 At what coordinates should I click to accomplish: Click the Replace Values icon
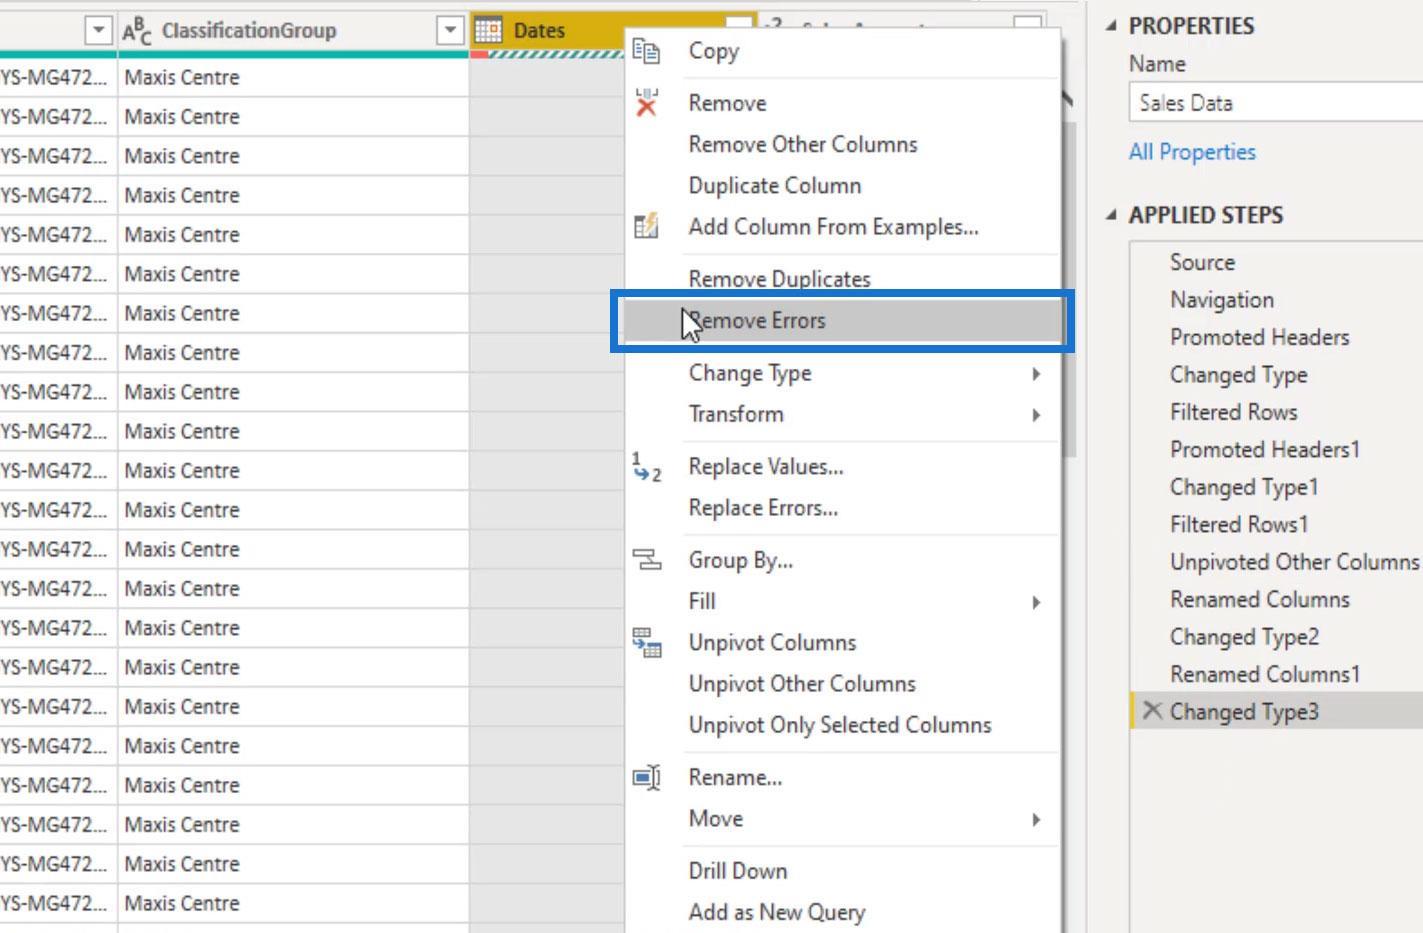(647, 466)
